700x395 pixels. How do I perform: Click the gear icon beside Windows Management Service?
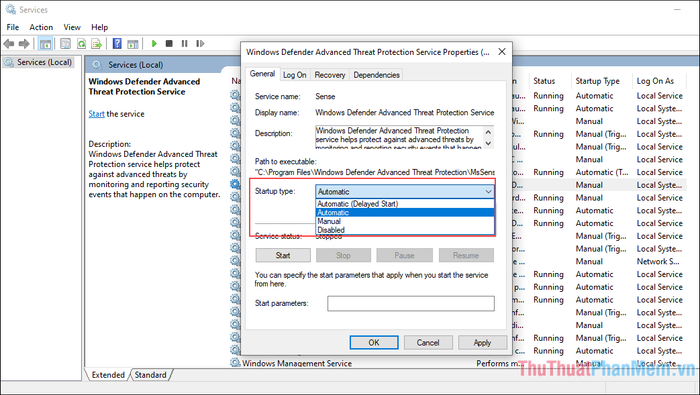(x=235, y=363)
